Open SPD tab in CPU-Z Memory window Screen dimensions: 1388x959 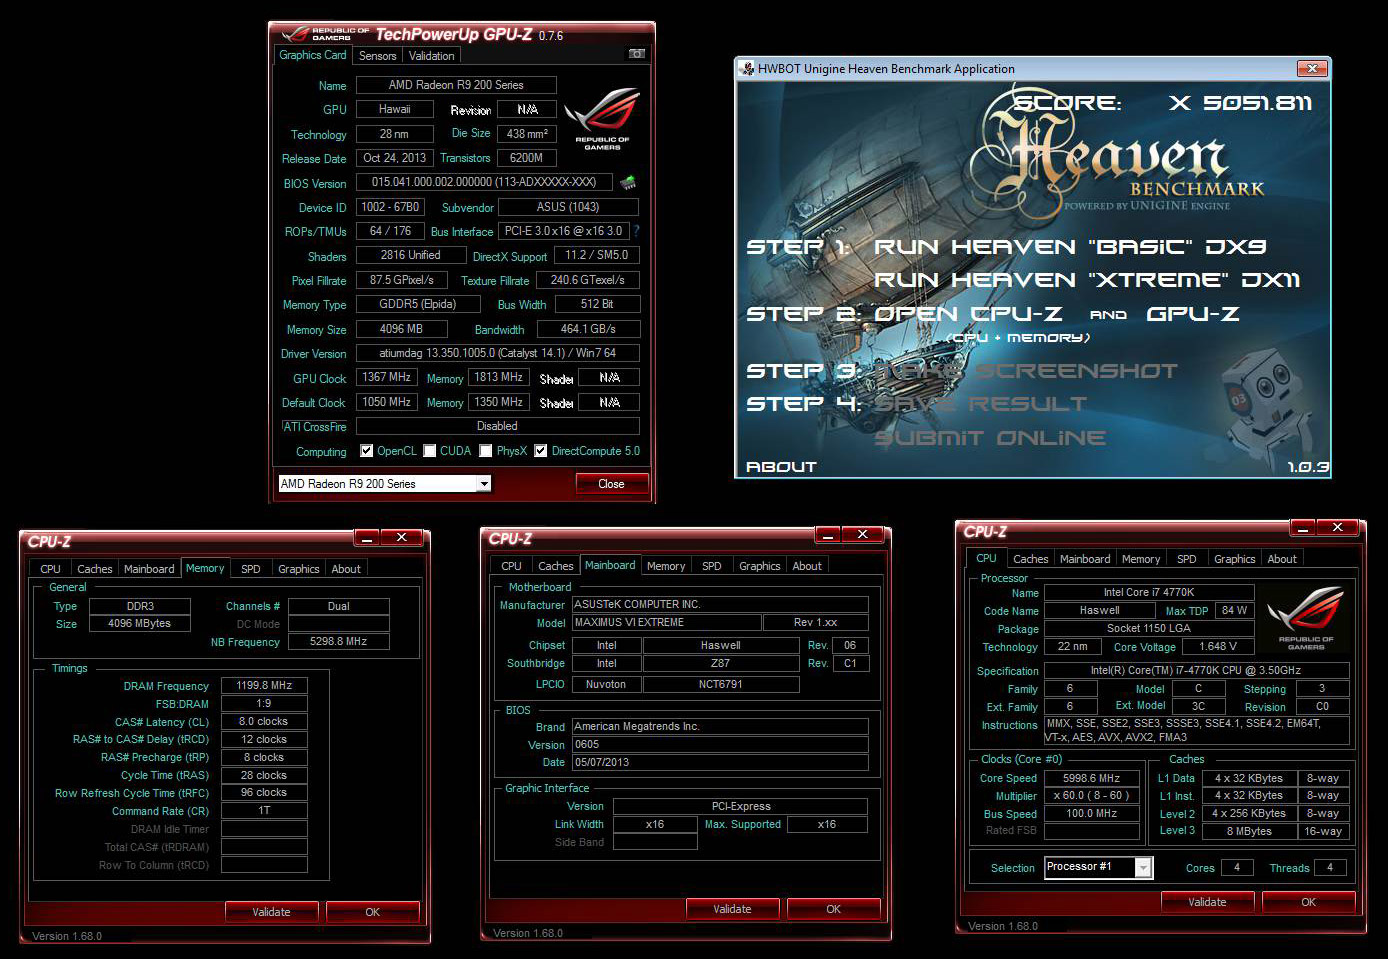[x=251, y=569]
